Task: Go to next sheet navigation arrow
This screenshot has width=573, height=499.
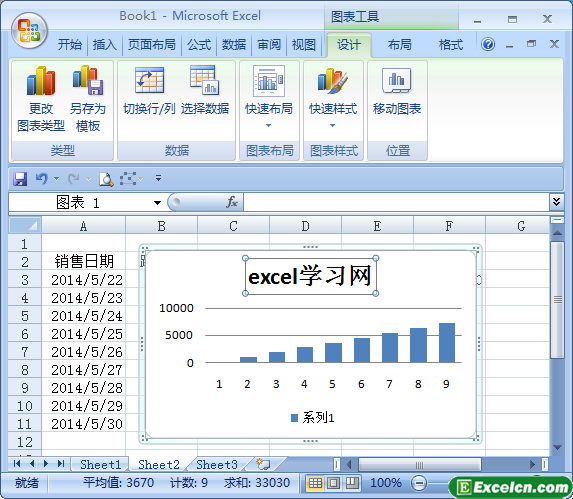Action: (46, 464)
